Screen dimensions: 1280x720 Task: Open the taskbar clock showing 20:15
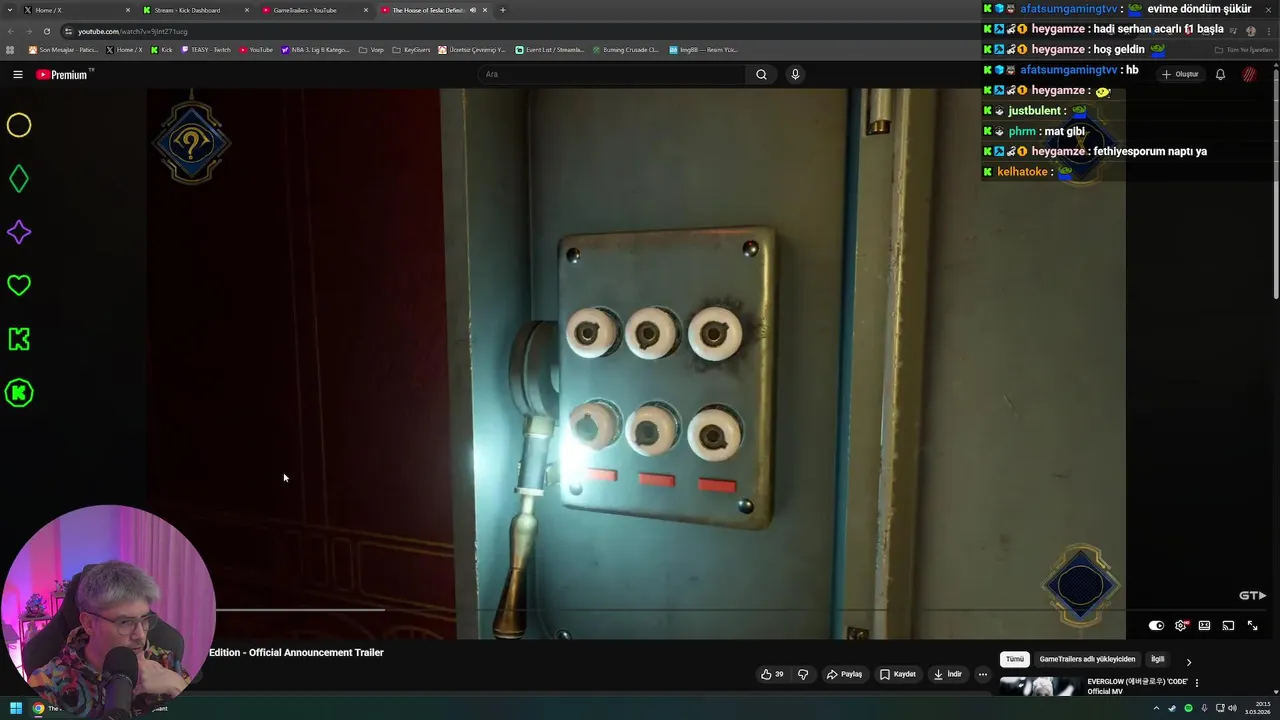(x=1256, y=708)
